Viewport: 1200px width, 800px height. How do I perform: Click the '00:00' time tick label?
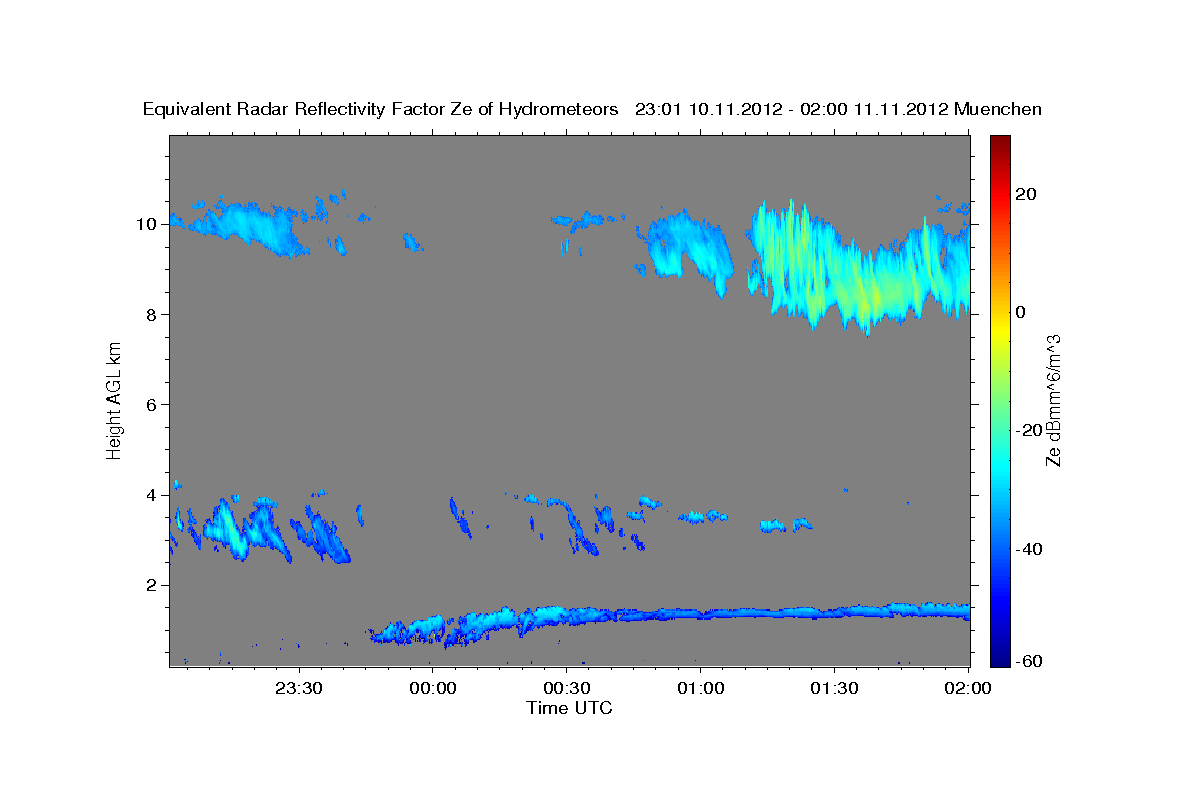click(432, 688)
